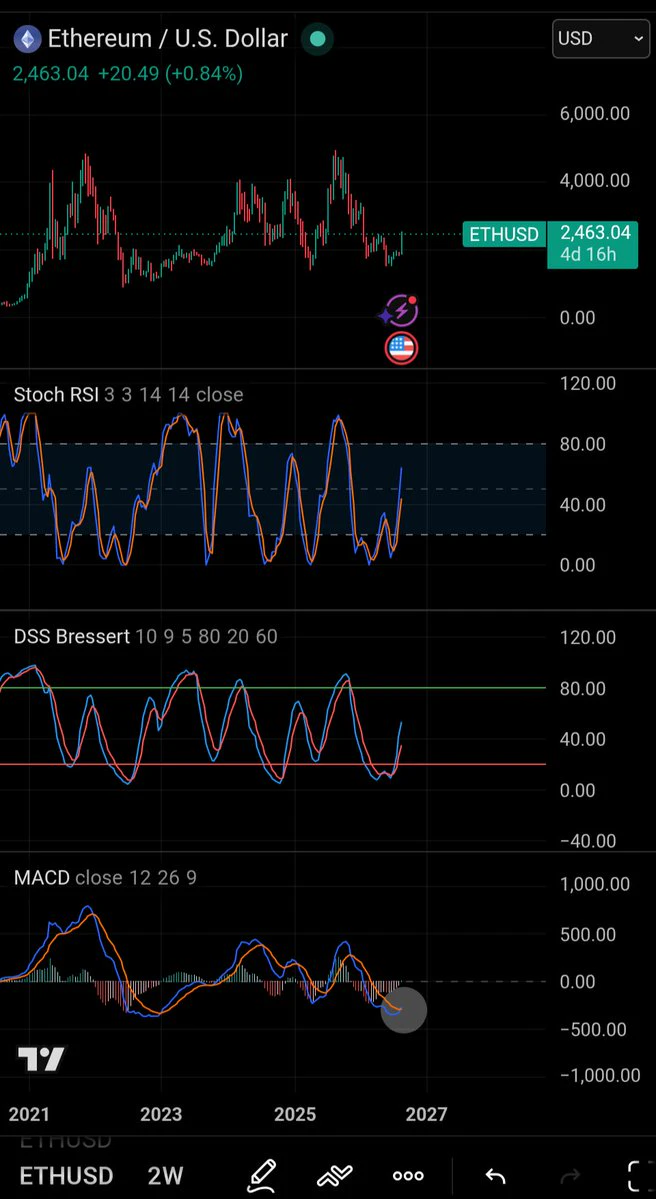Open the USD currency dropdown
Viewport: 656px width, 1199px height.
pos(600,38)
